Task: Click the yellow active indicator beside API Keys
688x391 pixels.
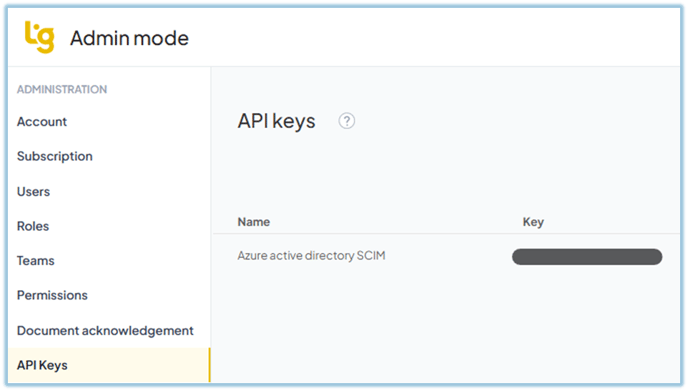Action: [209, 365]
